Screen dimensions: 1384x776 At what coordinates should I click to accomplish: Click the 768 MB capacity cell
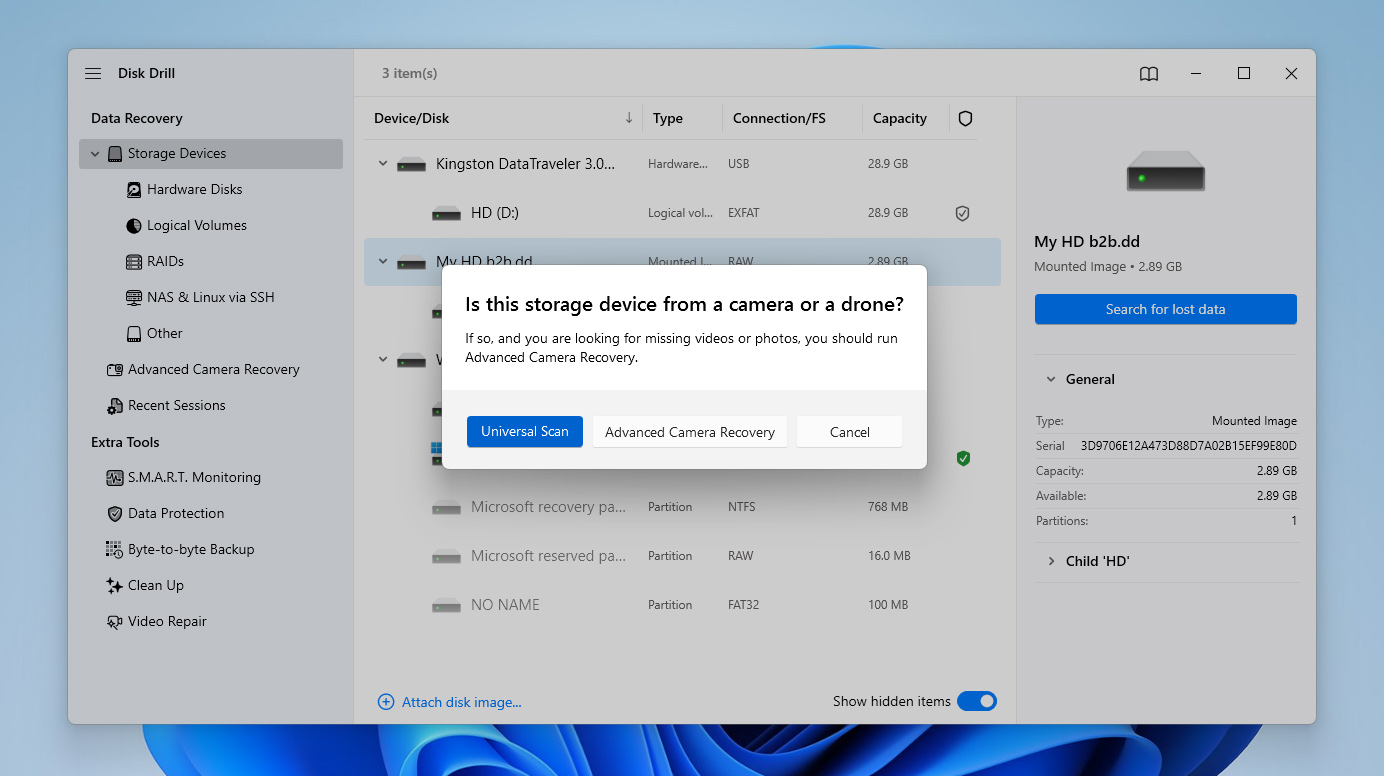(888, 507)
